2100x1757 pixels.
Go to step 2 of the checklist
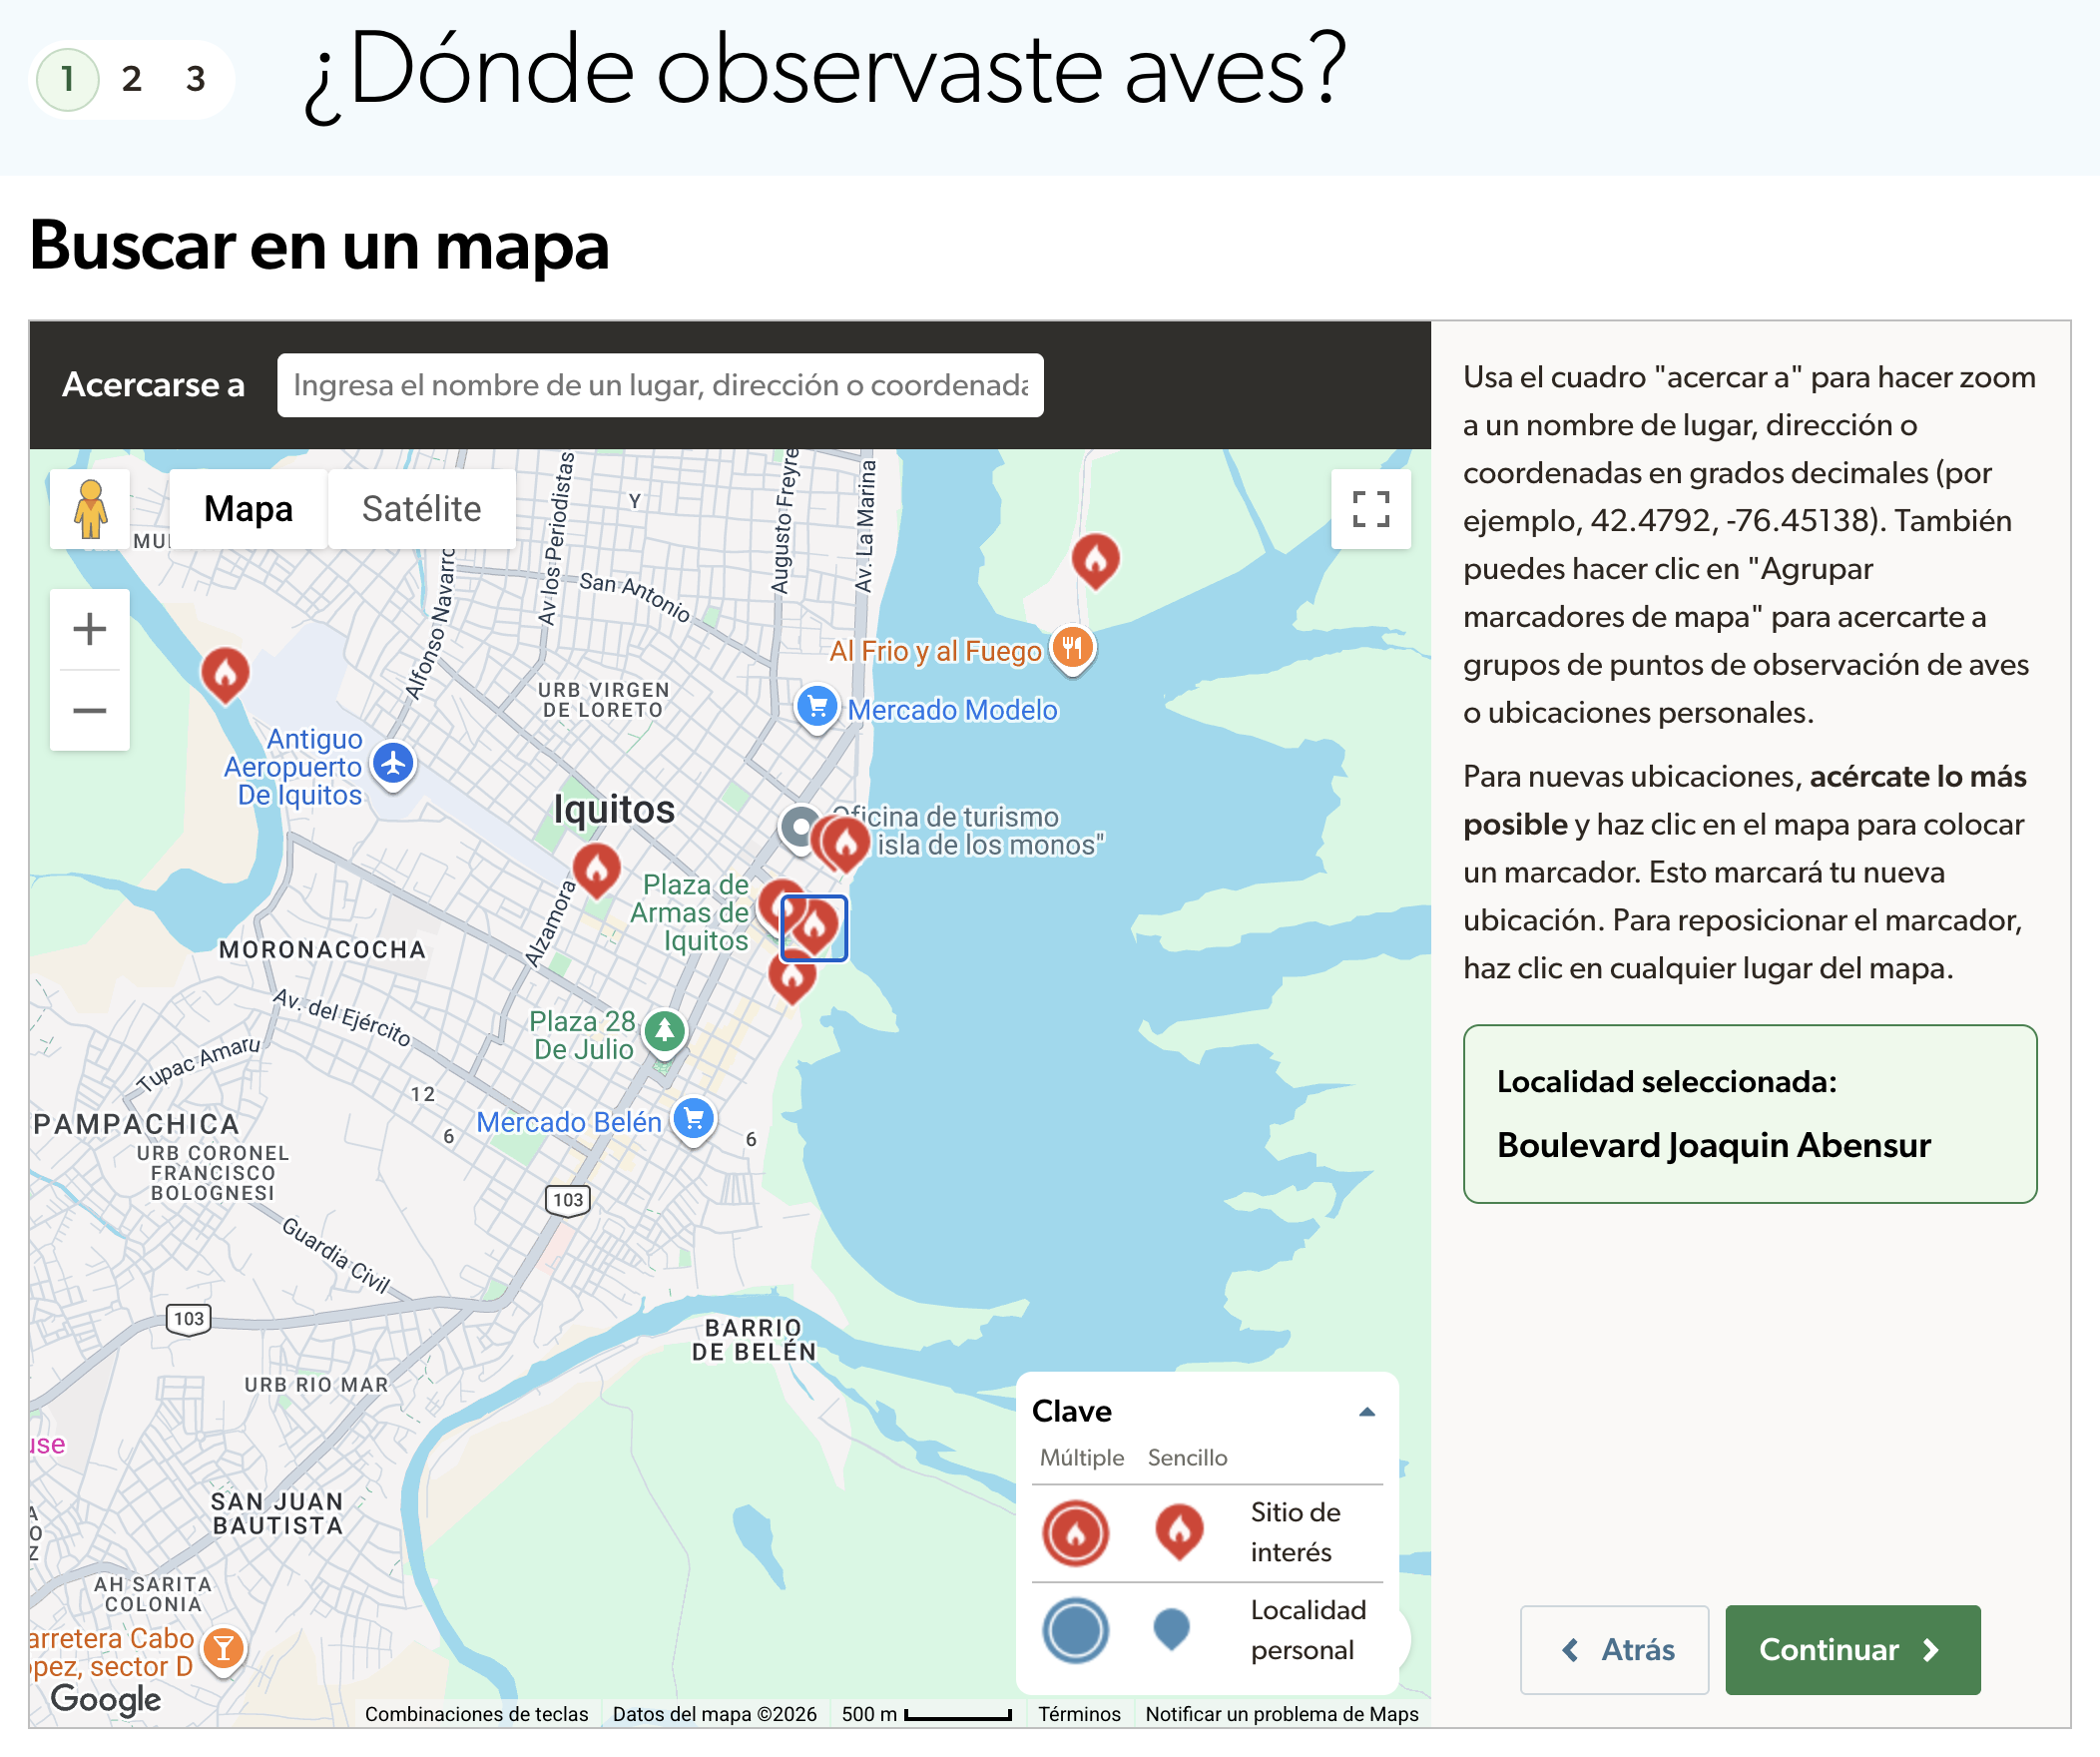(132, 79)
